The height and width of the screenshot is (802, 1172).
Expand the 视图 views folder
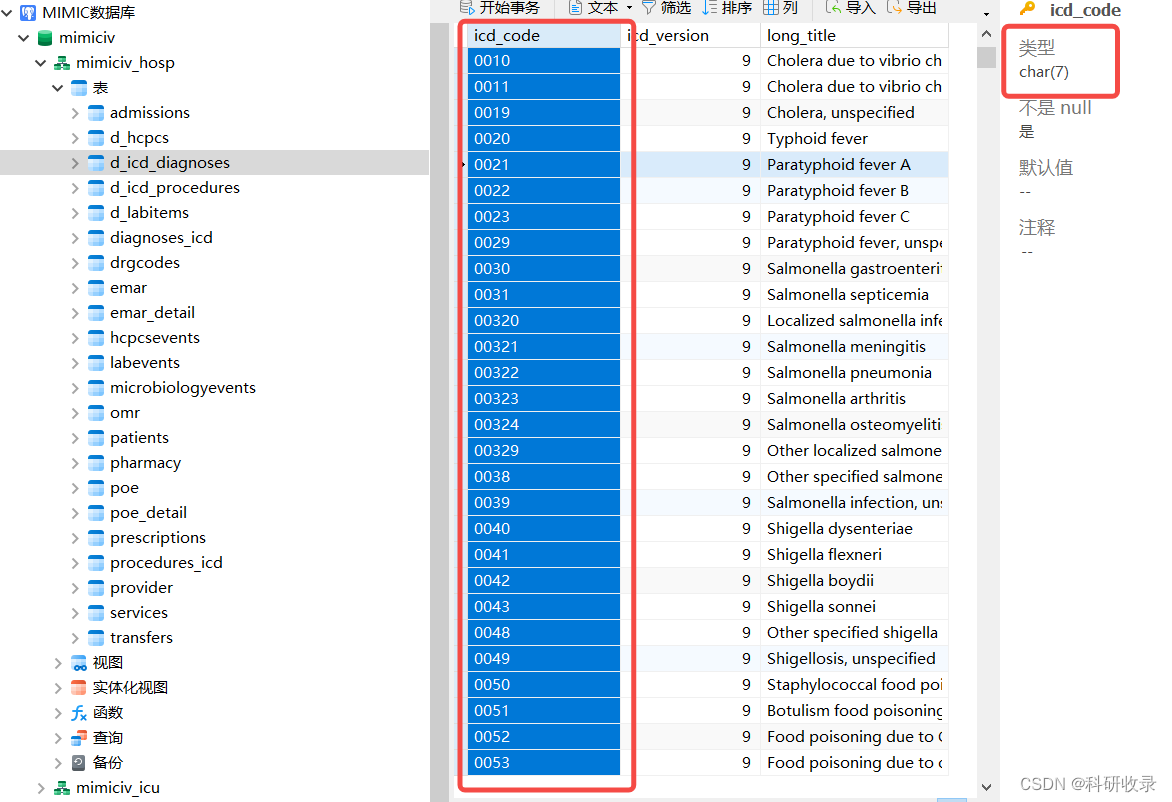58,663
